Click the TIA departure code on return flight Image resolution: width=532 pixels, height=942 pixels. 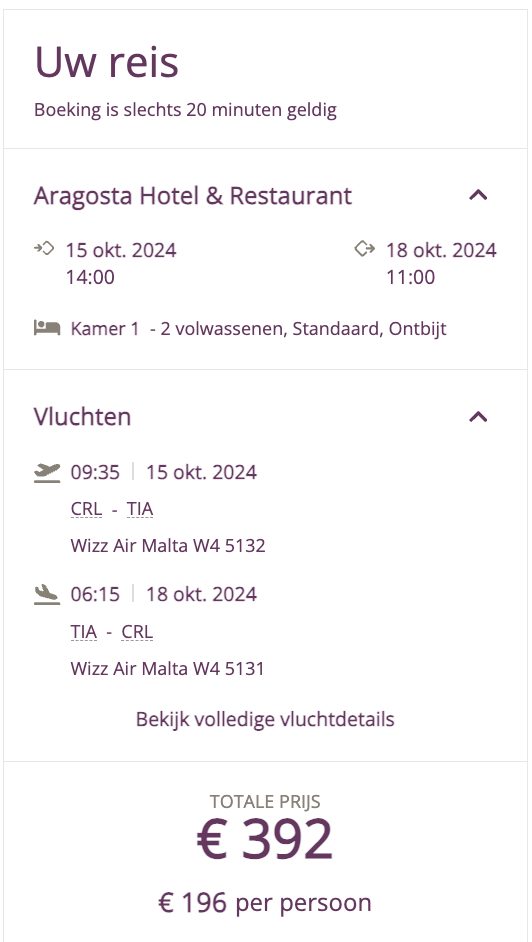[83, 632]
